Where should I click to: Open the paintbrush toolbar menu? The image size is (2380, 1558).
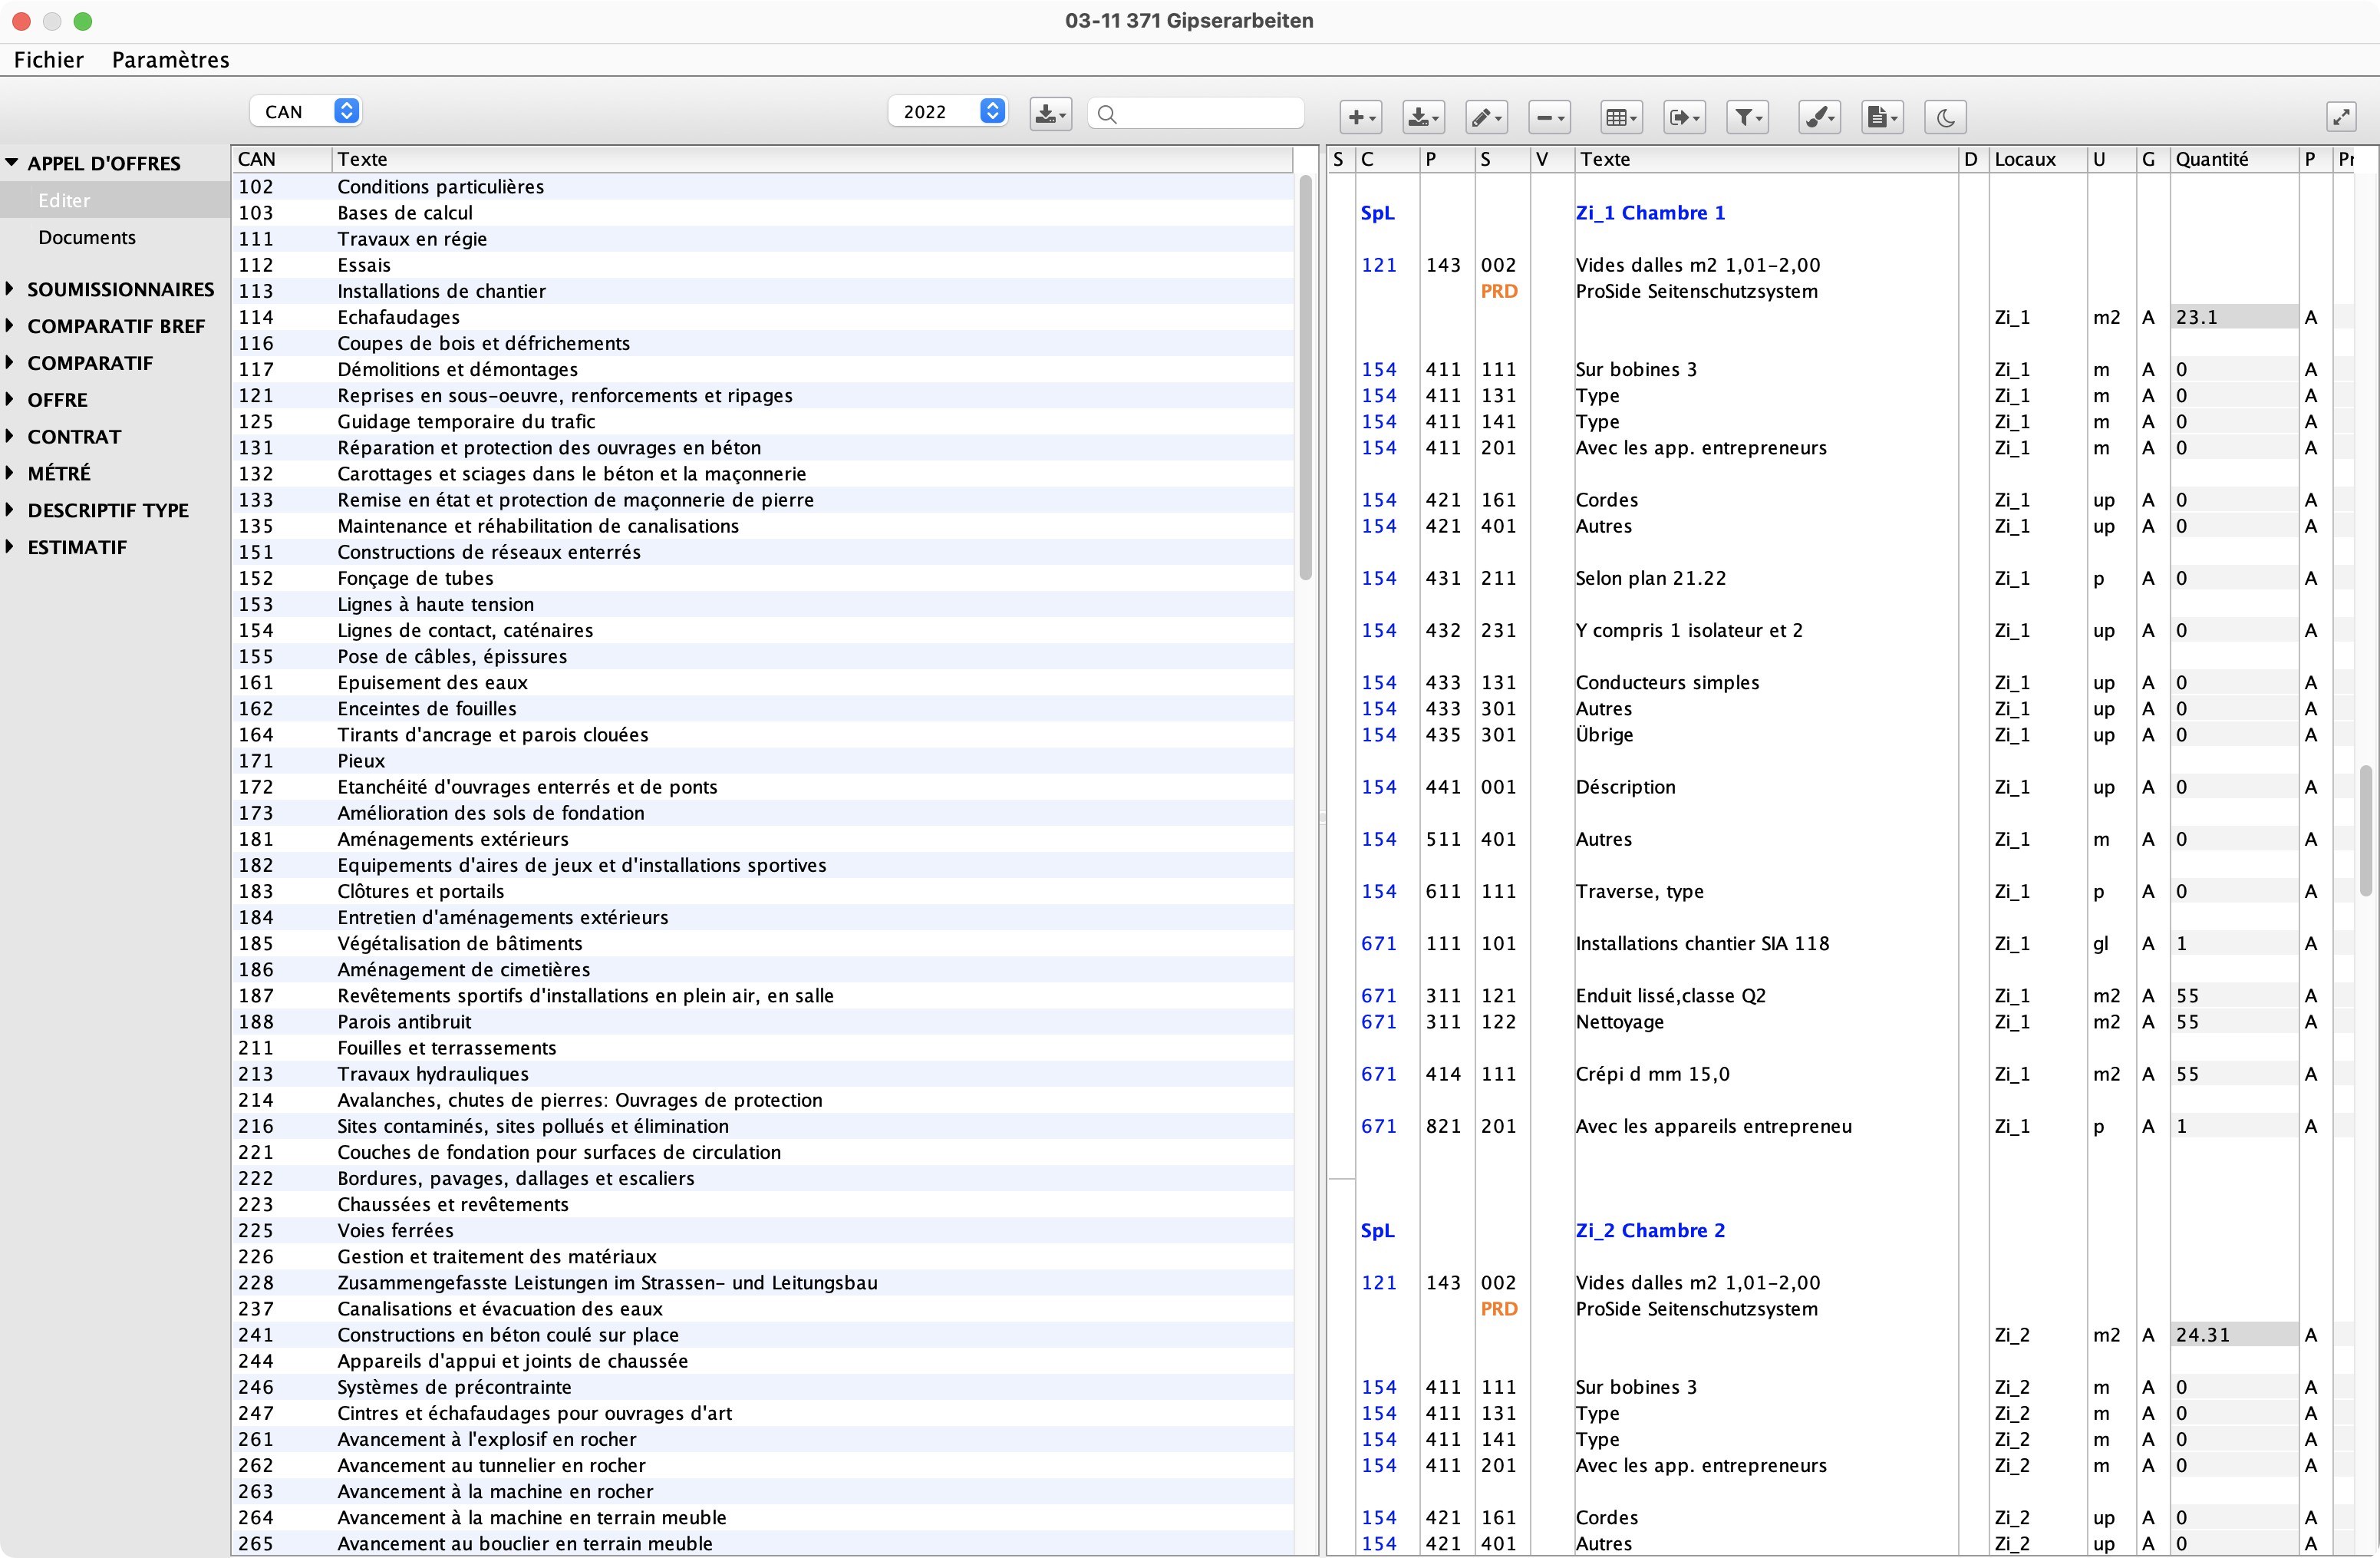(1819, 117)
